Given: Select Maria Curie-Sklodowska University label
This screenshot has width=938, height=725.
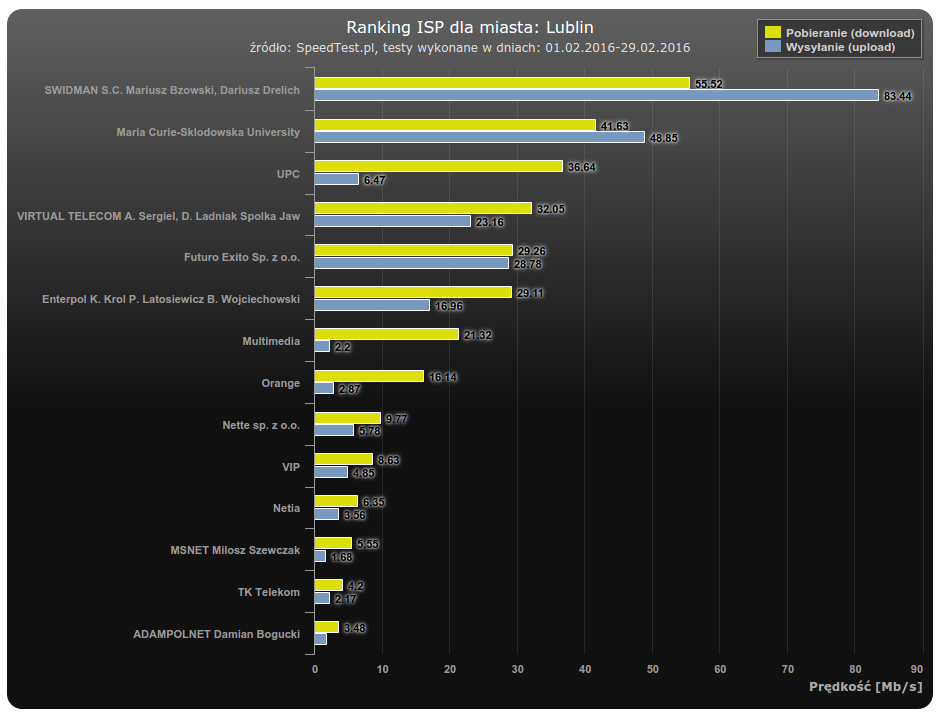Looking at the screenshot, I should [208, 132].
